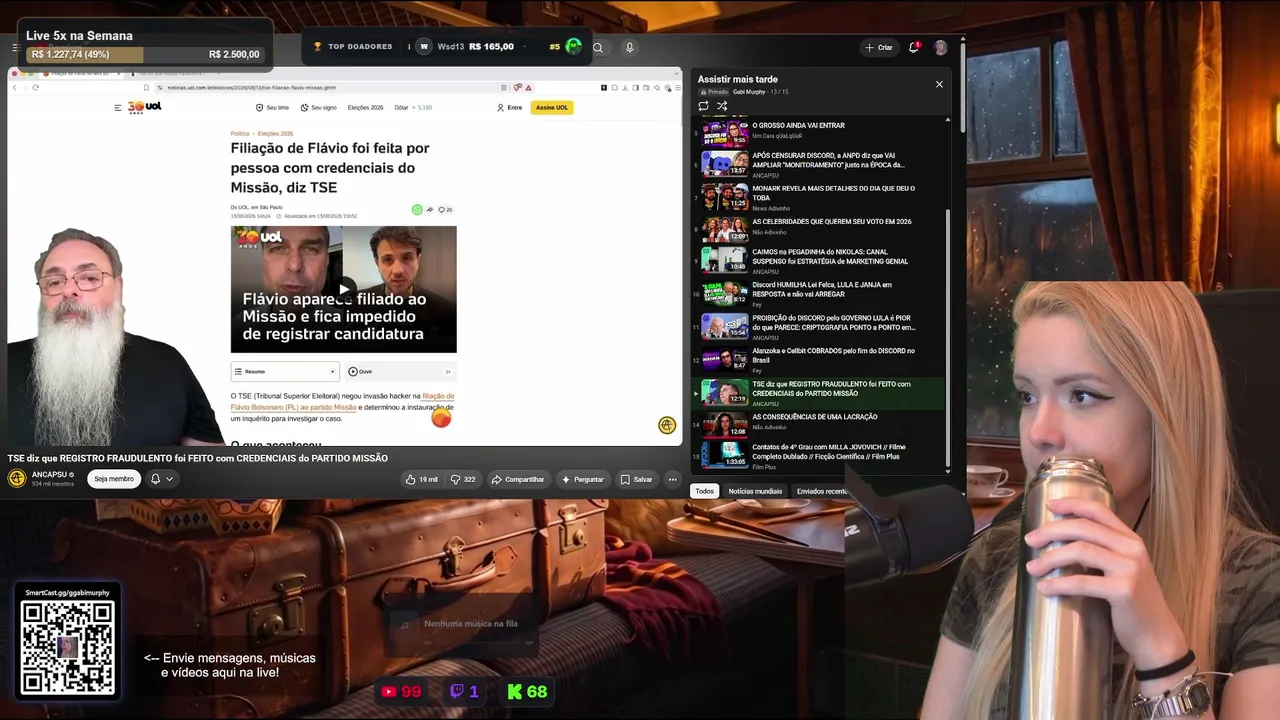Reload the page in the recorded browser
The width and height of the screenshot is (1280, 720).
pos(36,87)
